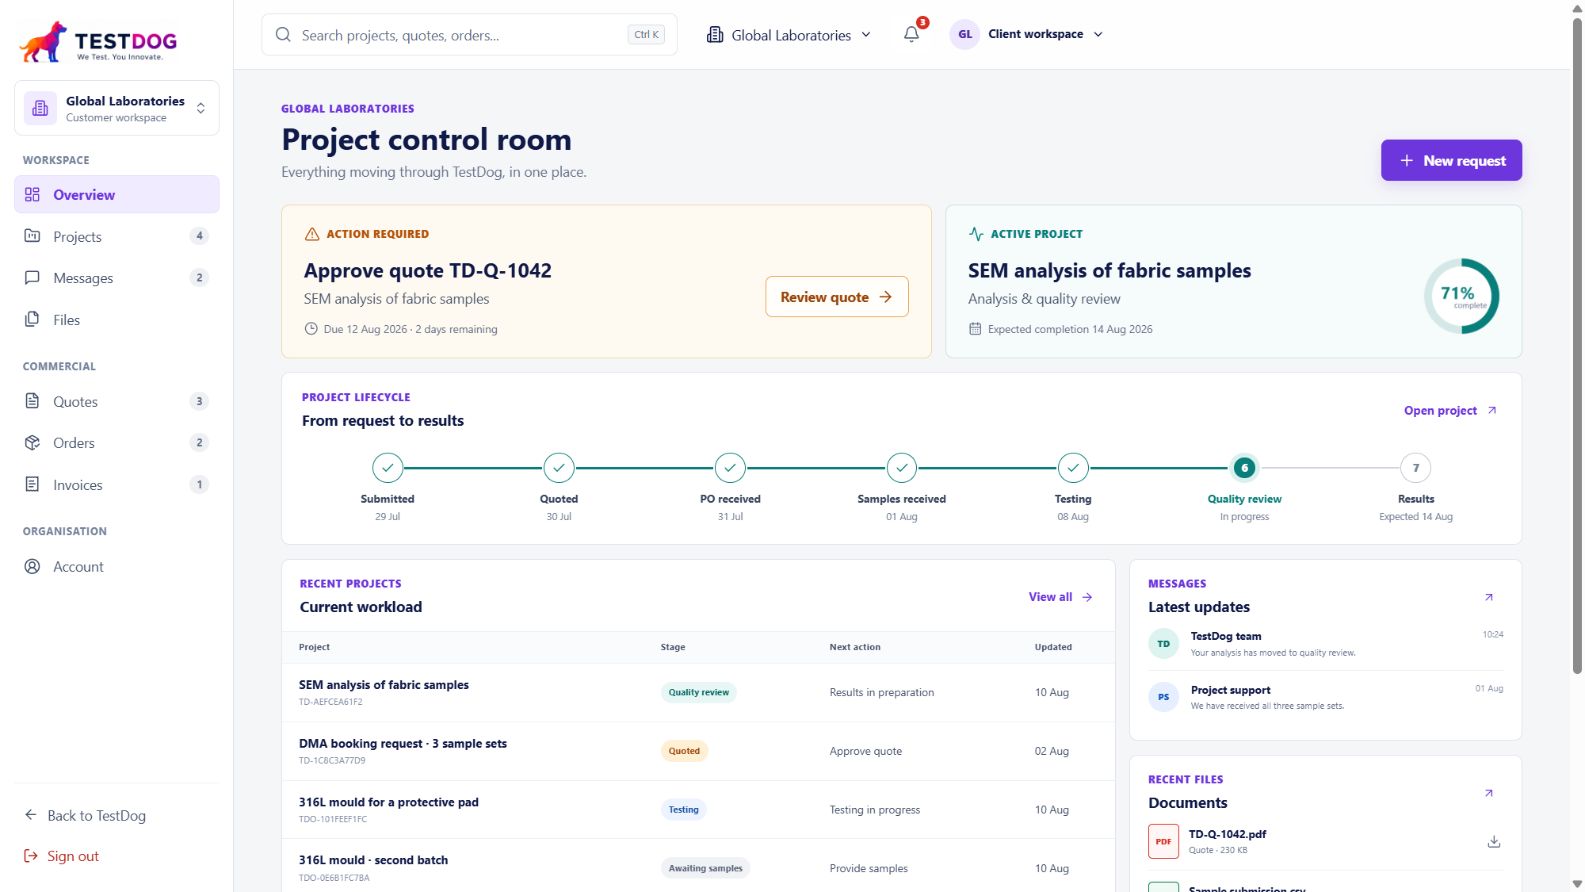Click the Back to TestDog arrow icon
The height and width of the screenshot is (892, 1585).
tap(31, 815)
